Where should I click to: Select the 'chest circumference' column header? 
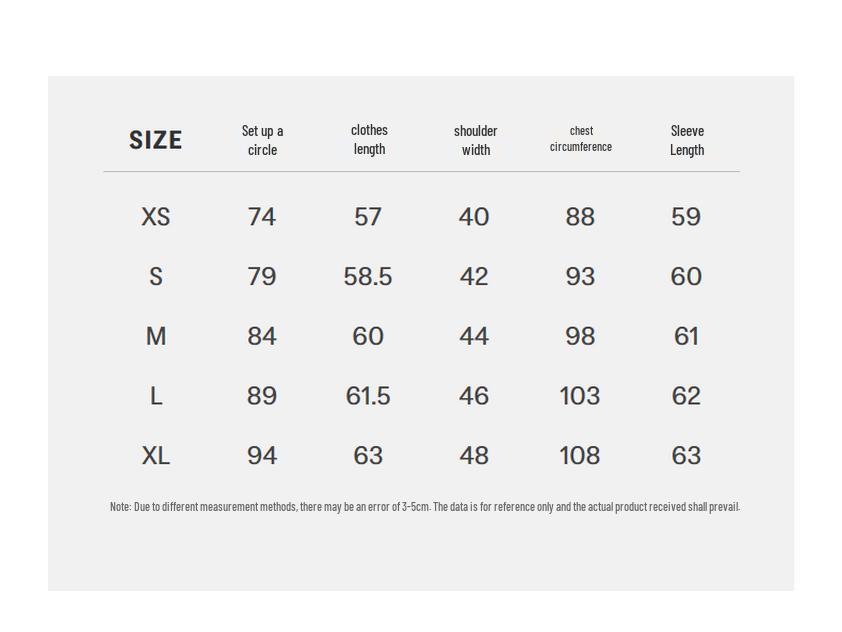[581, 138]
